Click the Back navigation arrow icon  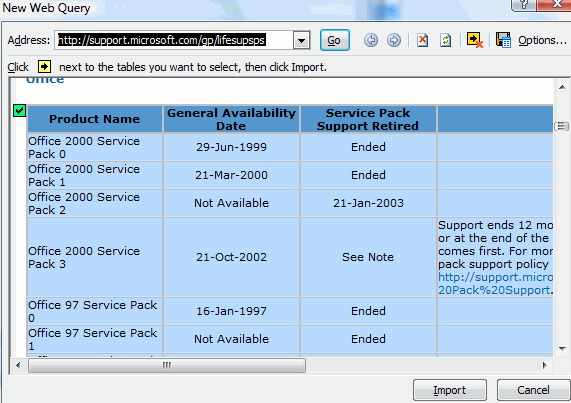371,40
